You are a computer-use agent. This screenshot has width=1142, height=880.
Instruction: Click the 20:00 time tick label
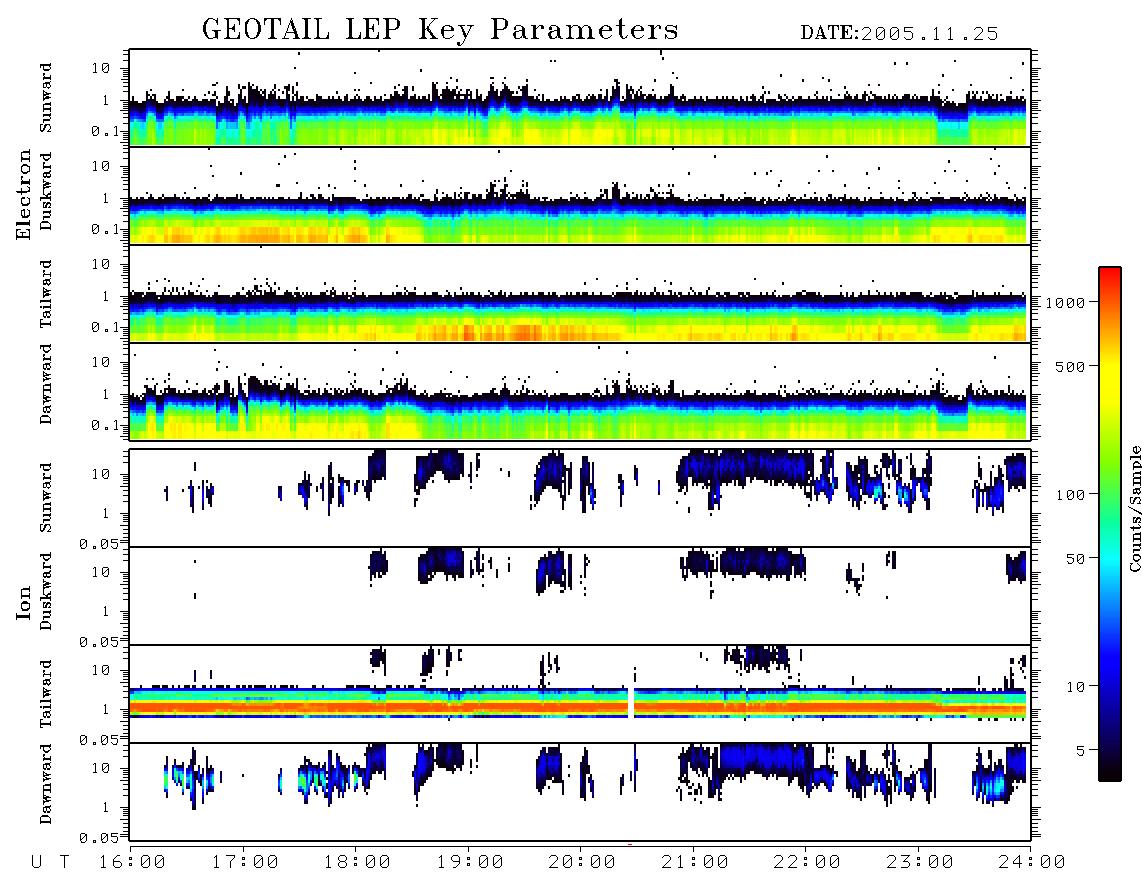coord(582,862)
